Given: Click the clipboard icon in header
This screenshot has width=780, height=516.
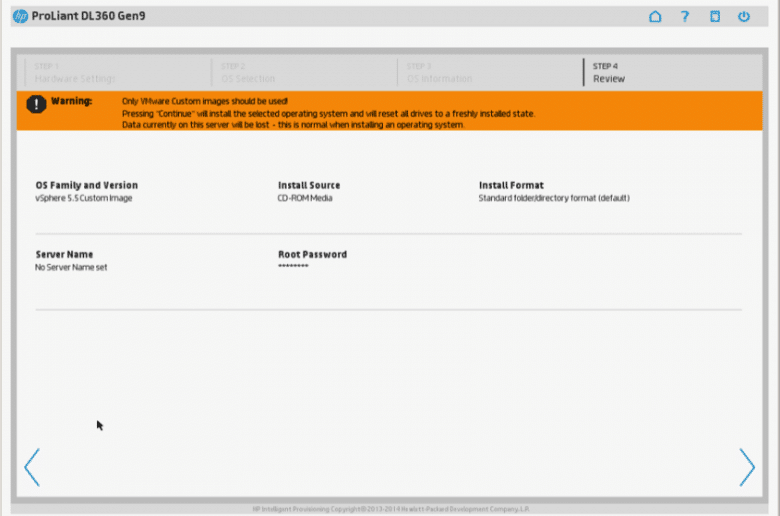Looking at the screenshot, I should [715, 16].
